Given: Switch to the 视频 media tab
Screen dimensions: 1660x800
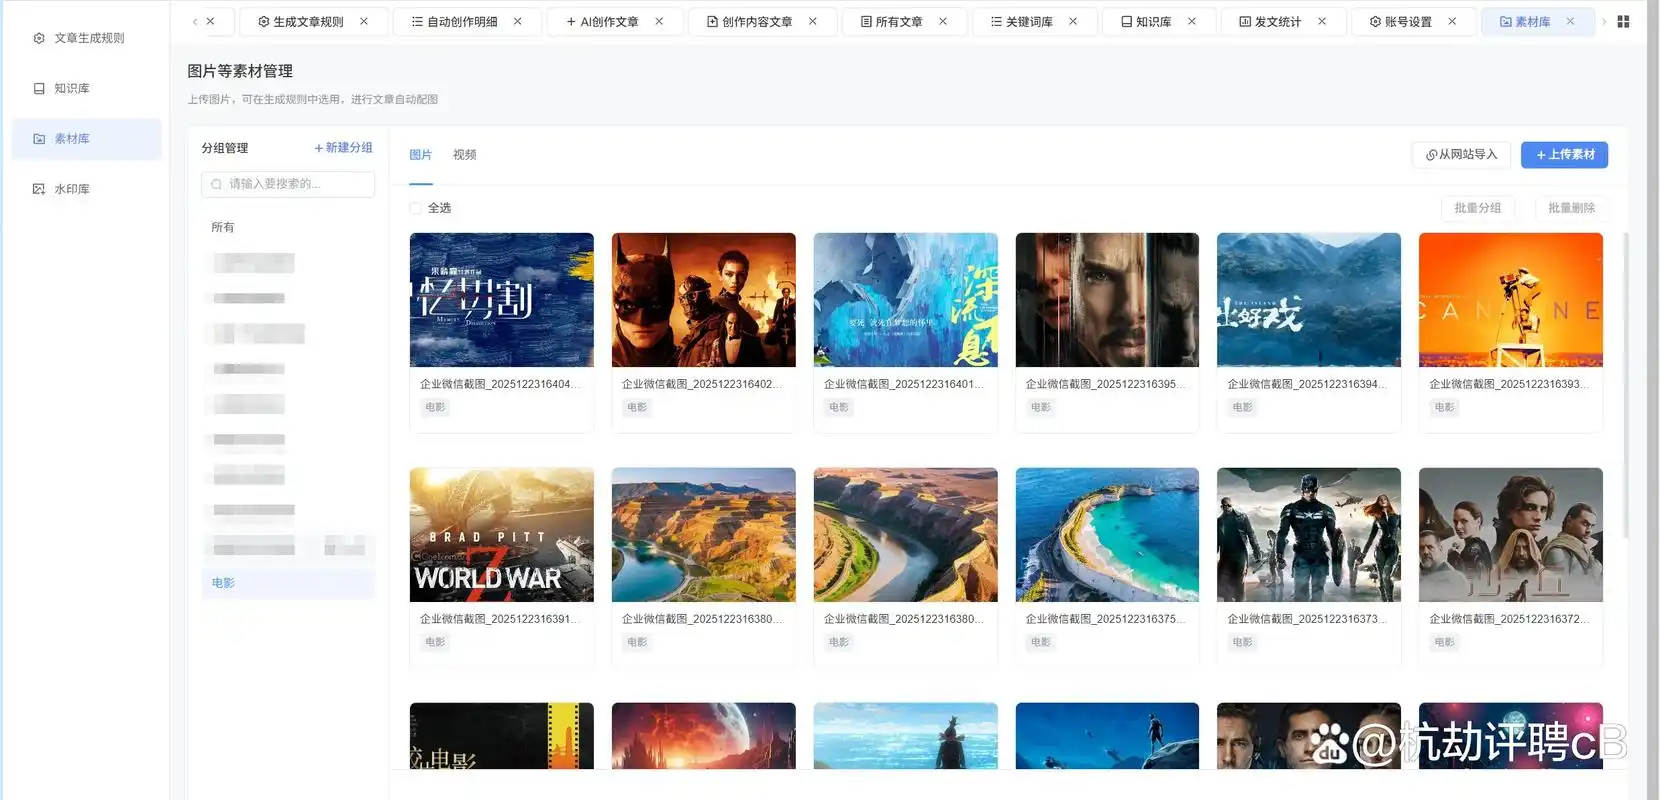Looking at the screenshot, I should 464,155.
